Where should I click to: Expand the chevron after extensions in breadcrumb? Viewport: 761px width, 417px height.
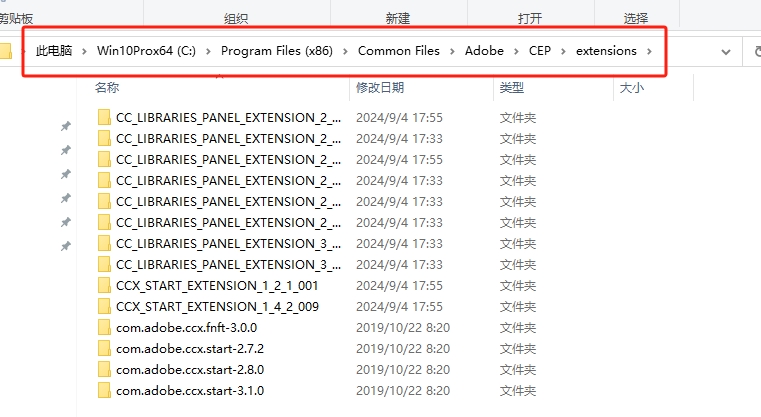click(x=650, y=51)
